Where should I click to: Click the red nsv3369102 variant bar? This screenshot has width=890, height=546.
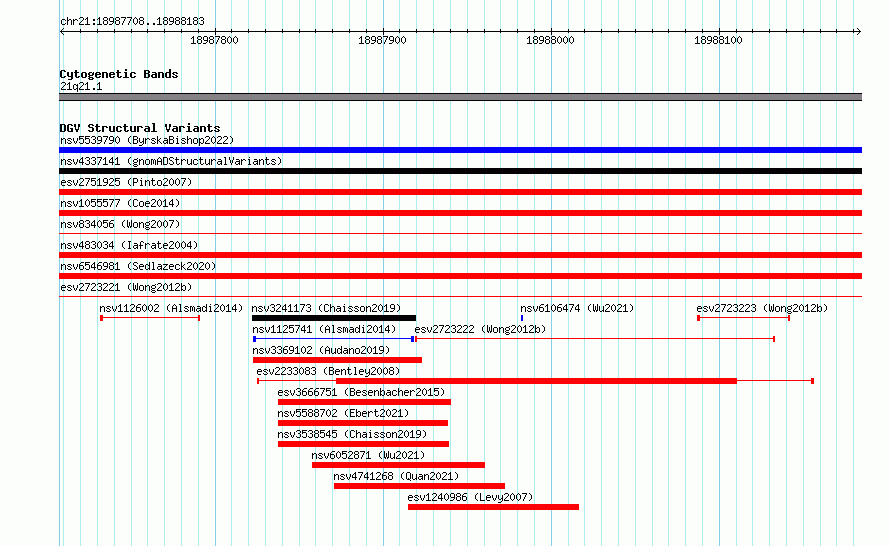click(337, 360)
